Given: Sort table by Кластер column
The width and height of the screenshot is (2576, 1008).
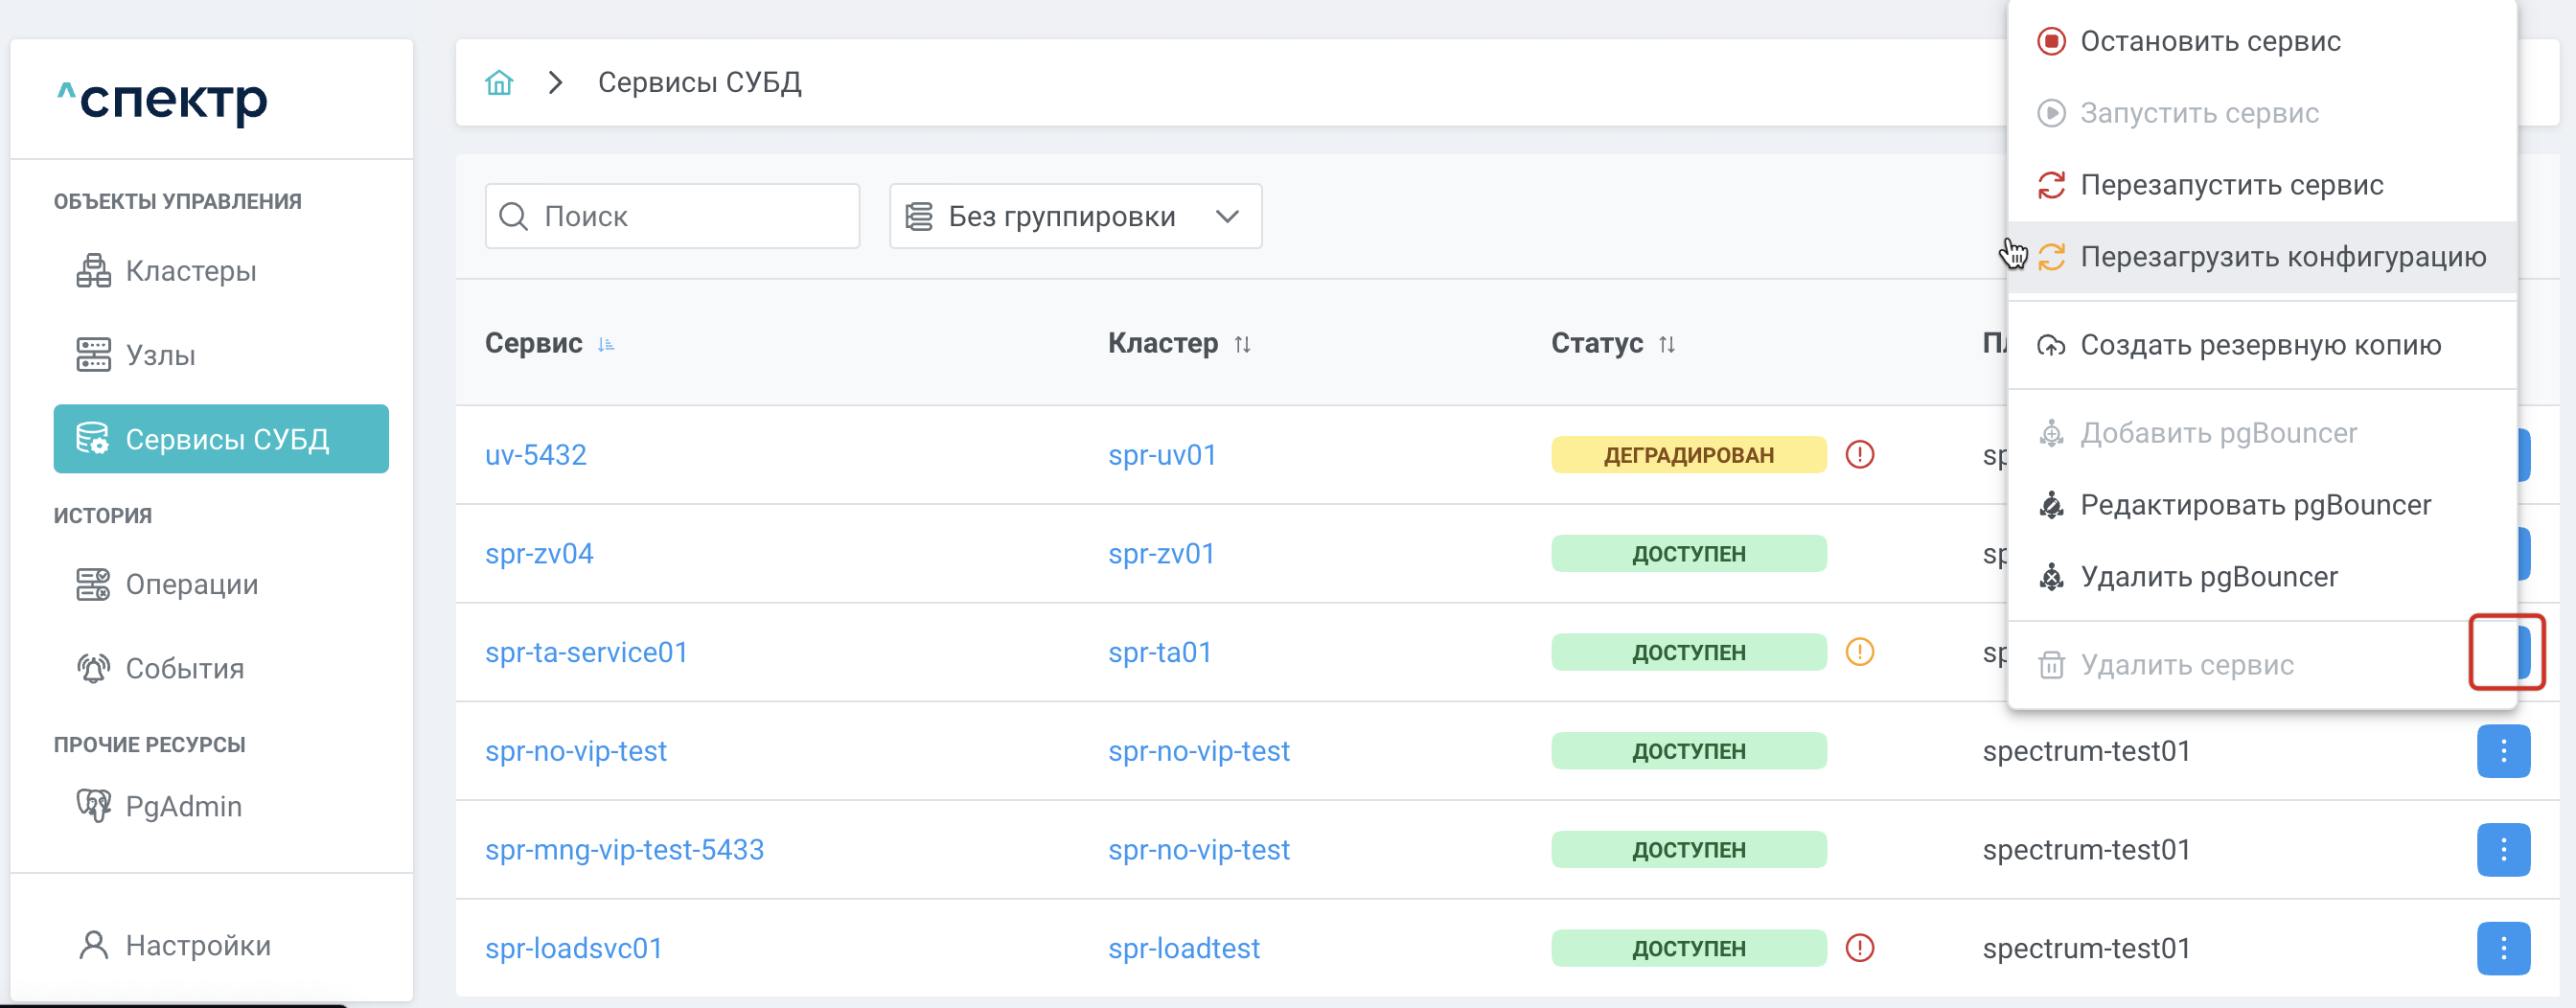Looking at the screenshot, I should (1242, 344).
